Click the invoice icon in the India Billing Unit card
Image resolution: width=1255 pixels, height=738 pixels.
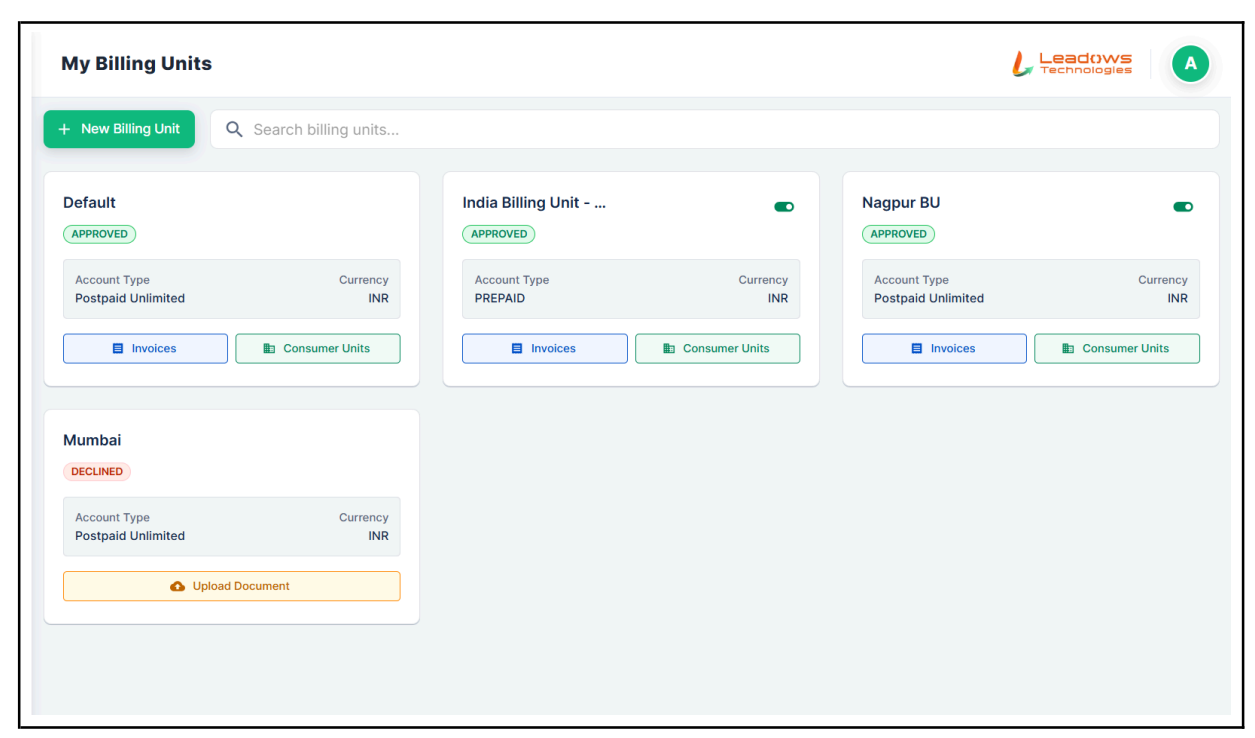pyautogui.click(x=517, y=349)
